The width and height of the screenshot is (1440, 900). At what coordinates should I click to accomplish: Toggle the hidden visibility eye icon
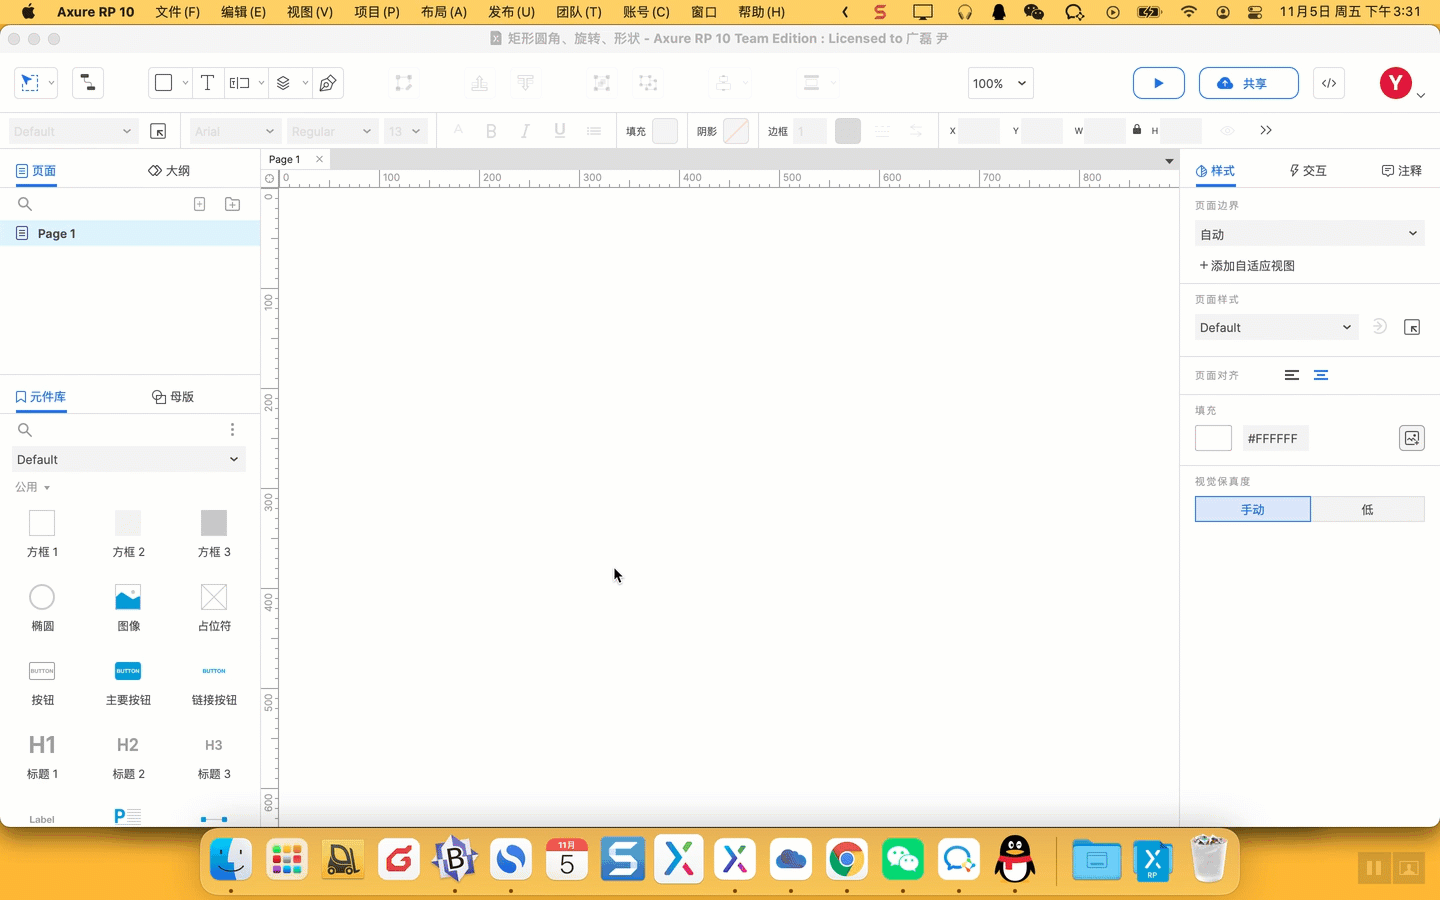[x=1227, y=131]
